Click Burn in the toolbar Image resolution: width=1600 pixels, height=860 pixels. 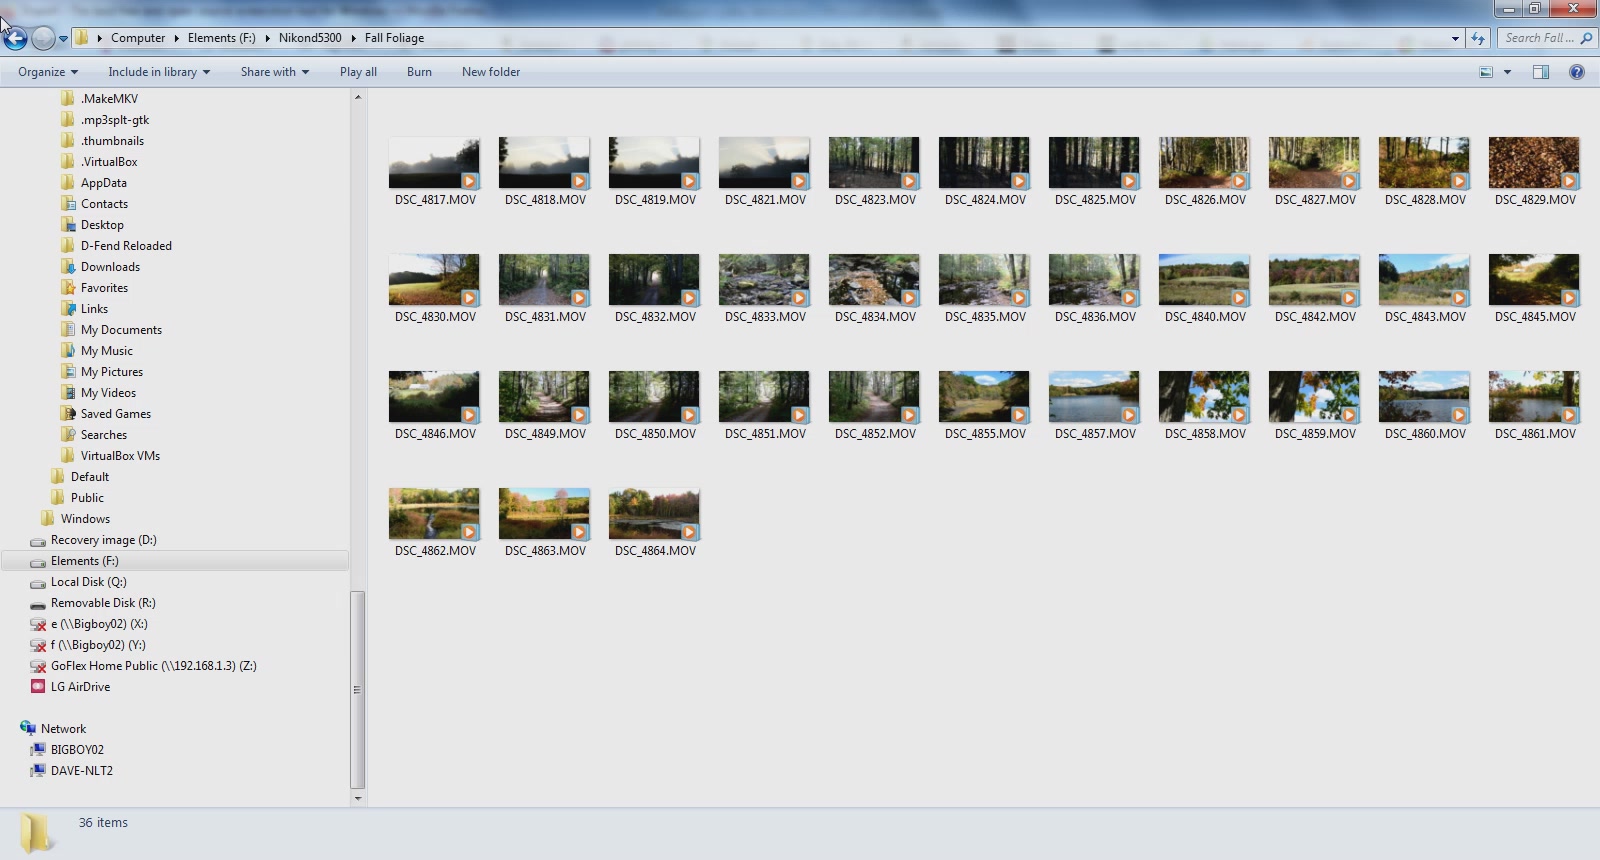419,72
